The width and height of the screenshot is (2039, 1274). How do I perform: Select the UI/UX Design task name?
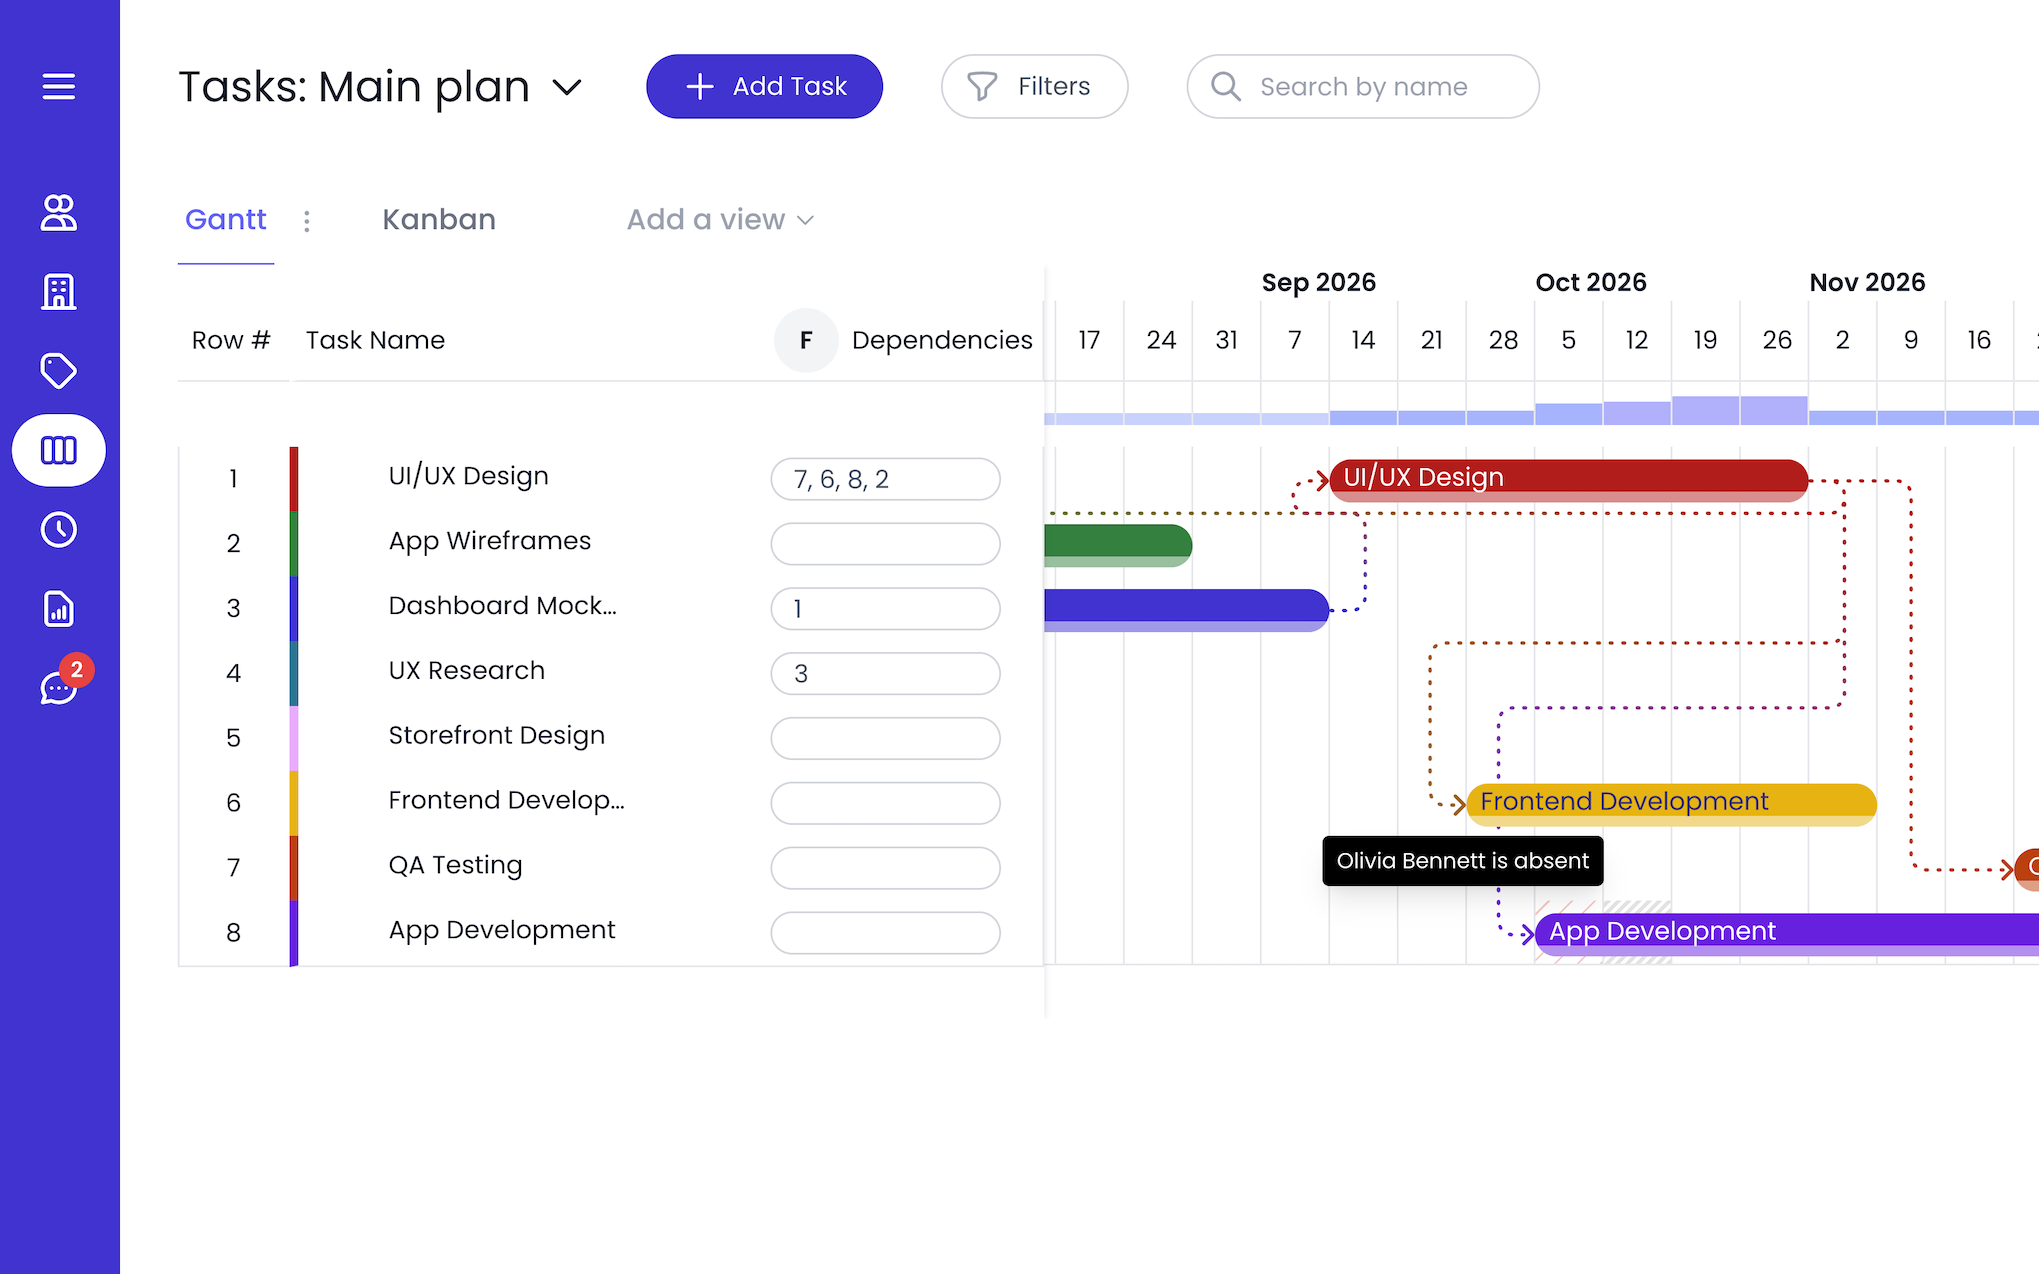468,476
